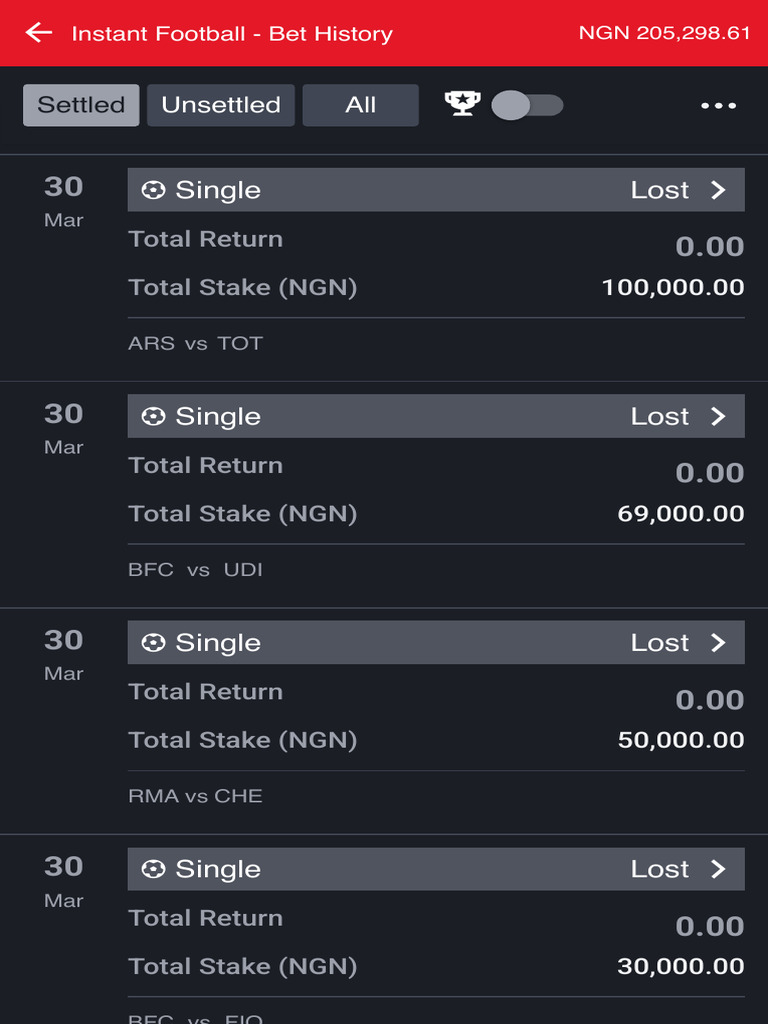Open the ARS vs TOT match text
The image size is (768, 1024).
195,343
